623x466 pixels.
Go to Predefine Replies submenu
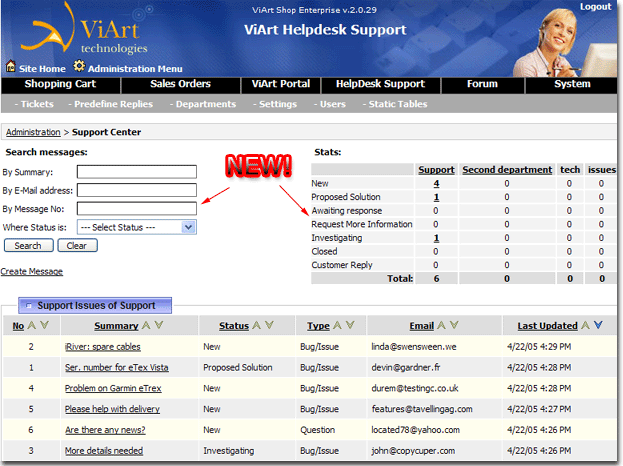coord(110,104)
